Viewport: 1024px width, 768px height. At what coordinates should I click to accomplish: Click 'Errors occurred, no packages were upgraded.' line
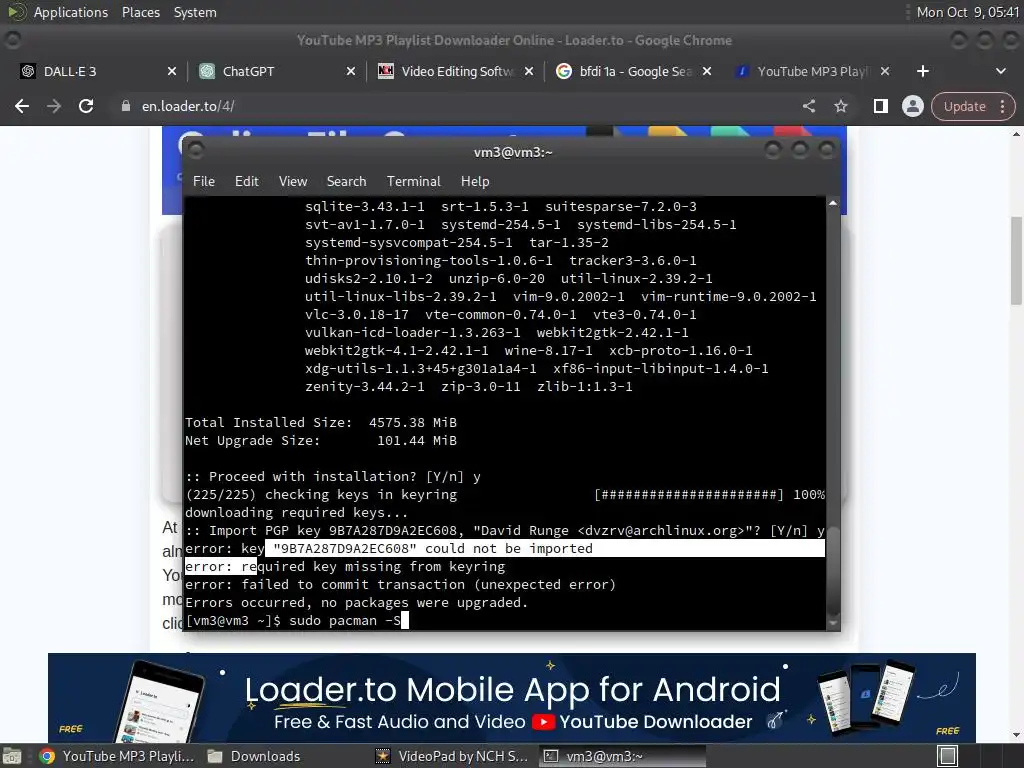click(356, 603)
